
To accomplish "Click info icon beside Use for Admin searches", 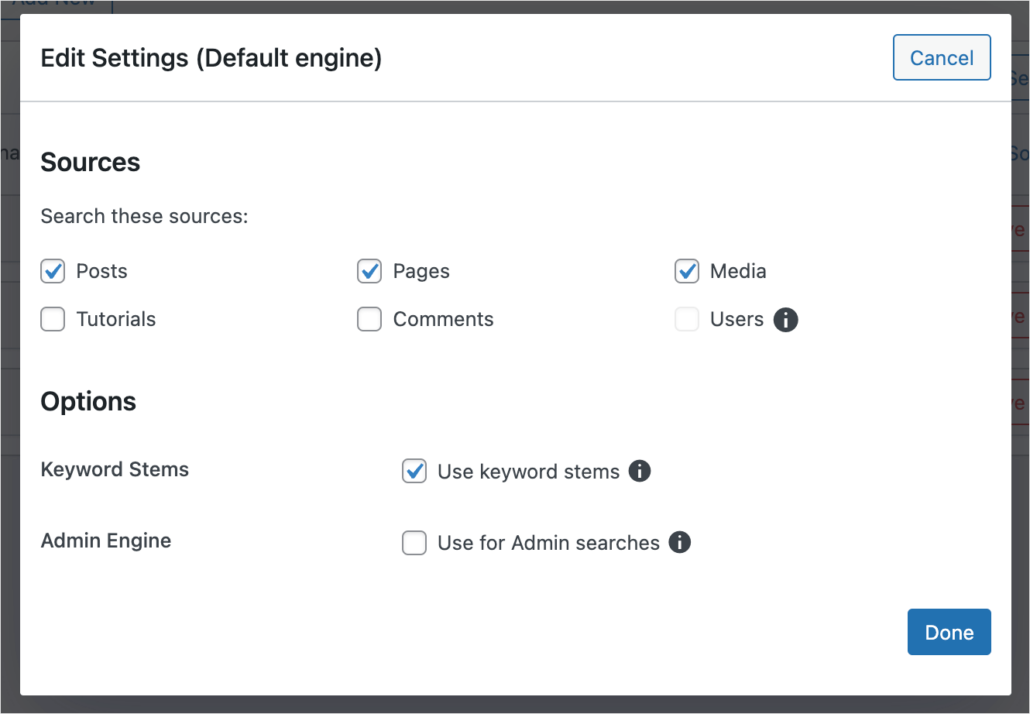I will pos(680,543).
